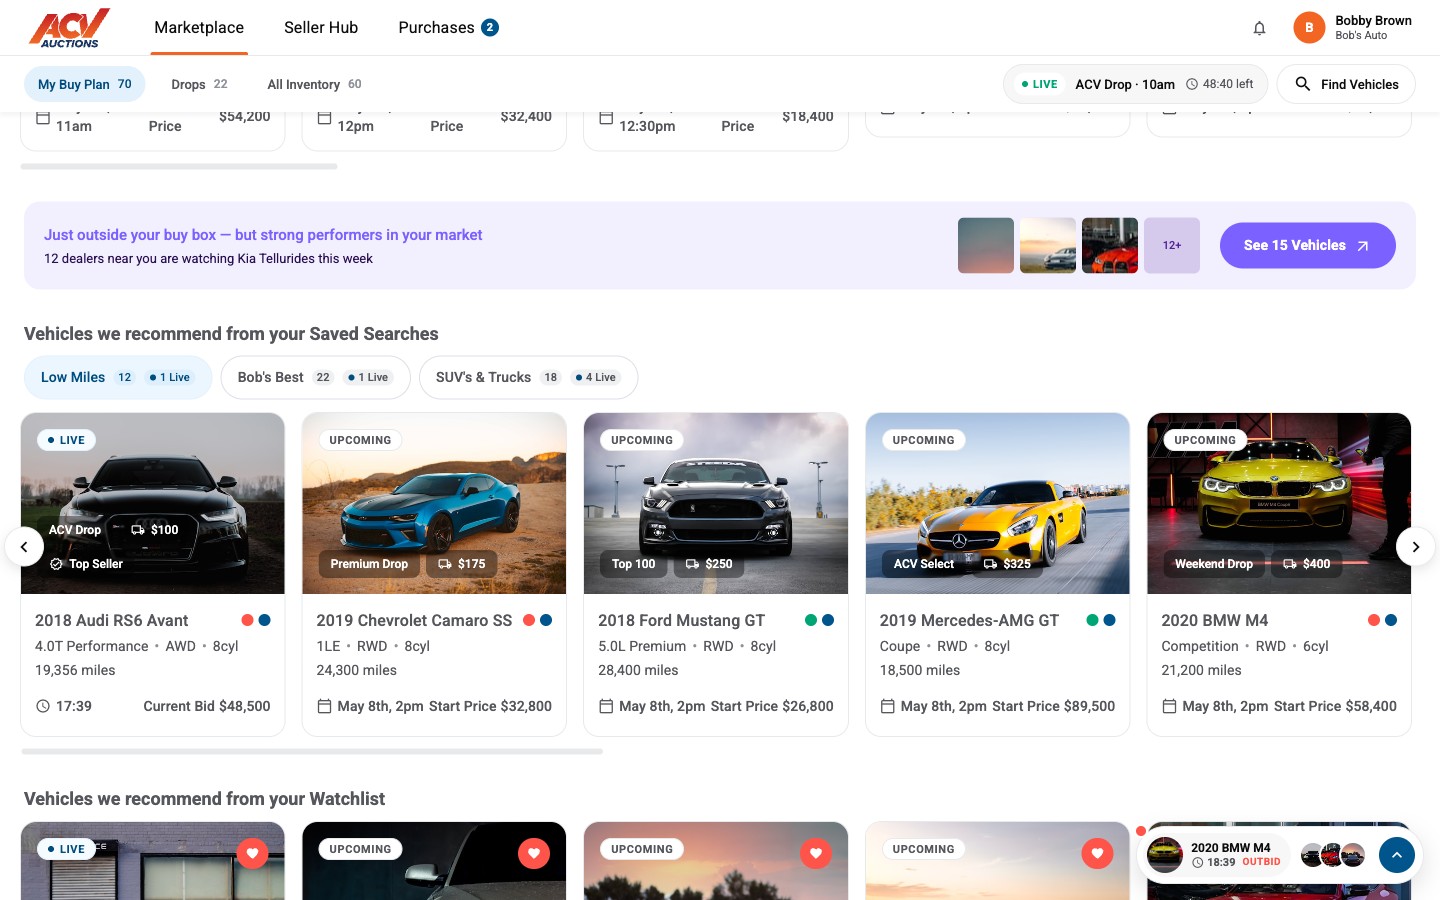Viewport: 1440px width, 900px height.
Task: Switch to the All Inventory tab
Action: click(314, 84)
